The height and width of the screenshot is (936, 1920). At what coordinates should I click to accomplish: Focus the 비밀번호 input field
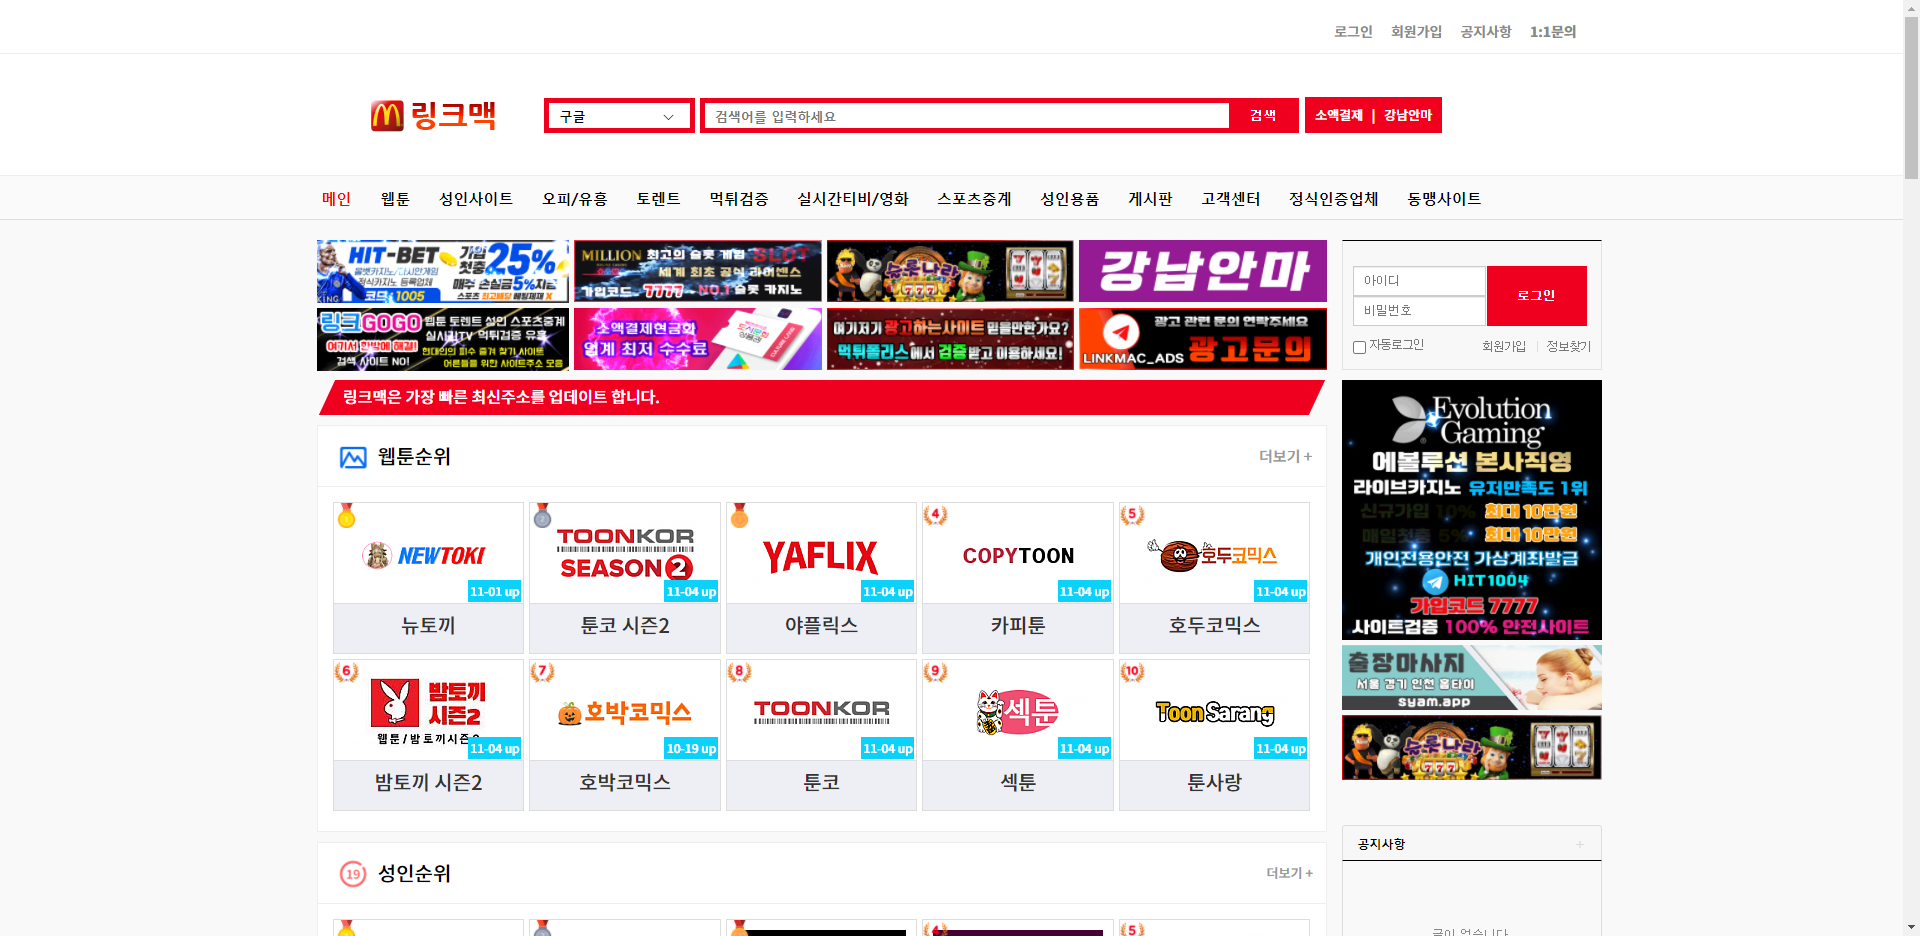point(1419,311)
